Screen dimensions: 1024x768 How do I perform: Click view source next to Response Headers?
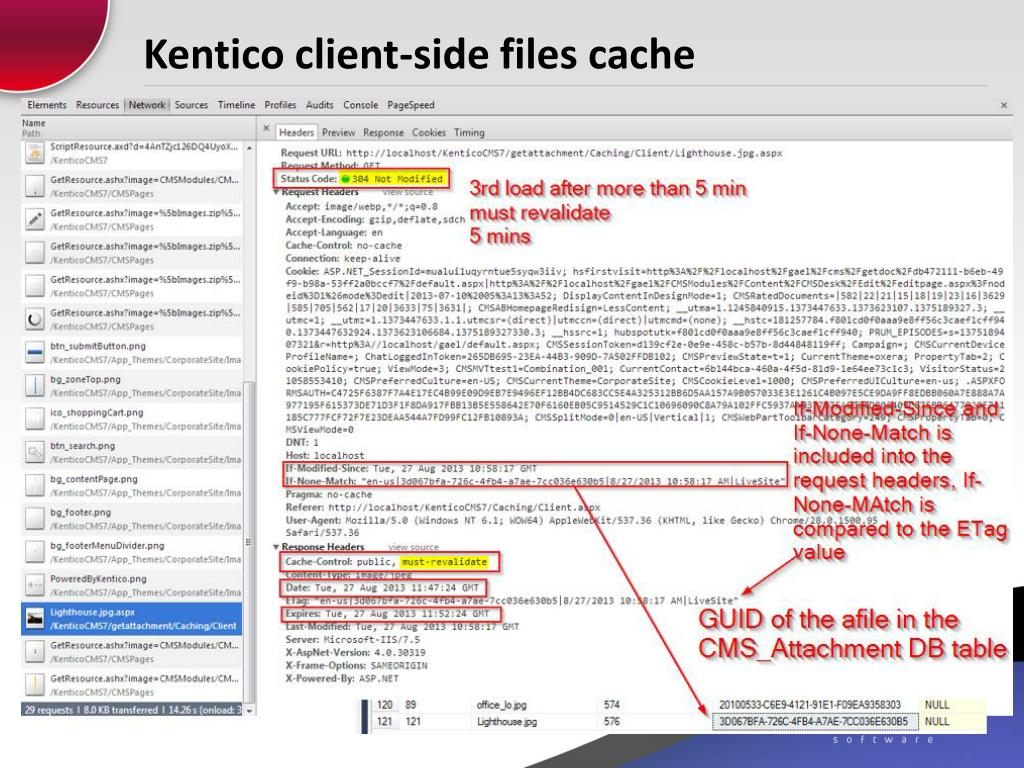point(413,547)
